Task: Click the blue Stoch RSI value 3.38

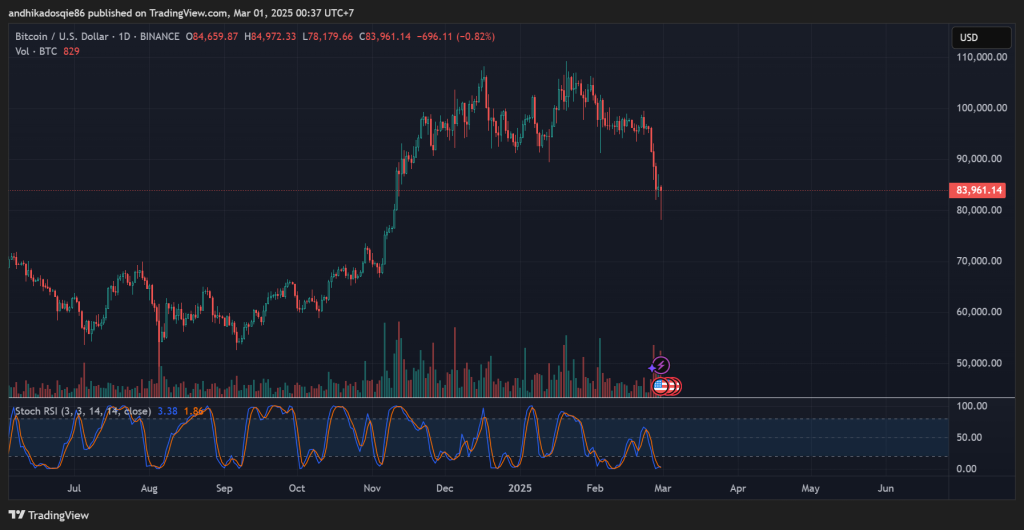Action: [x=168, y=411]
